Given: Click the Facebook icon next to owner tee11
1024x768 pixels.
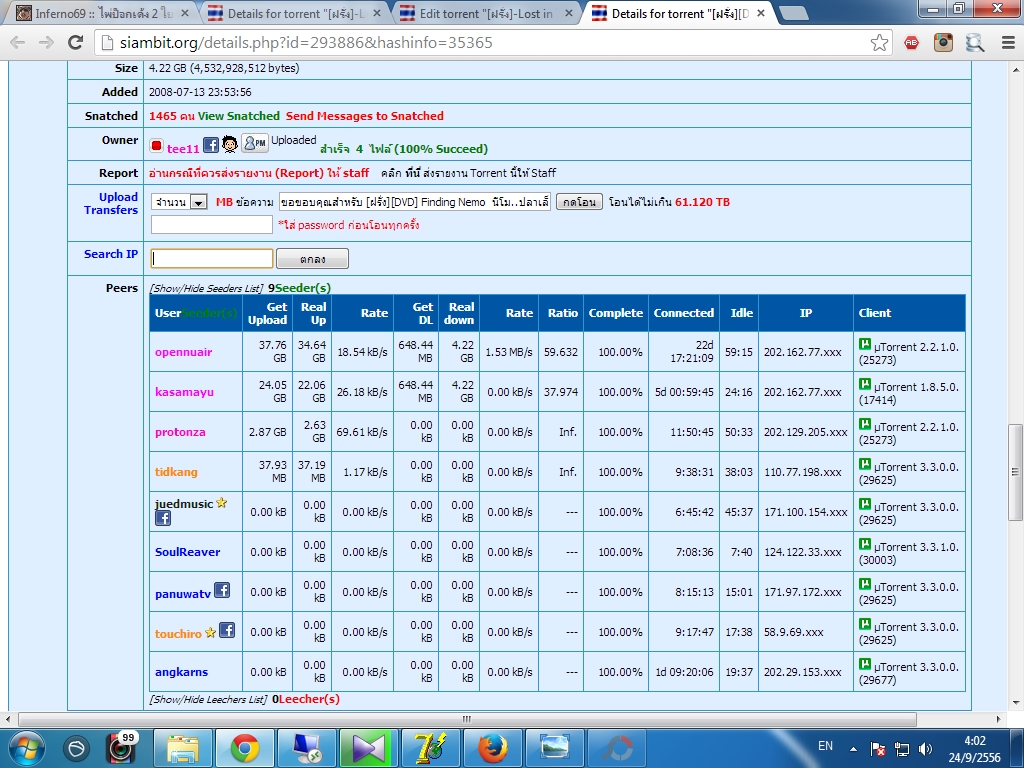Looking at the screenshot, I should [x=210, y=145].
